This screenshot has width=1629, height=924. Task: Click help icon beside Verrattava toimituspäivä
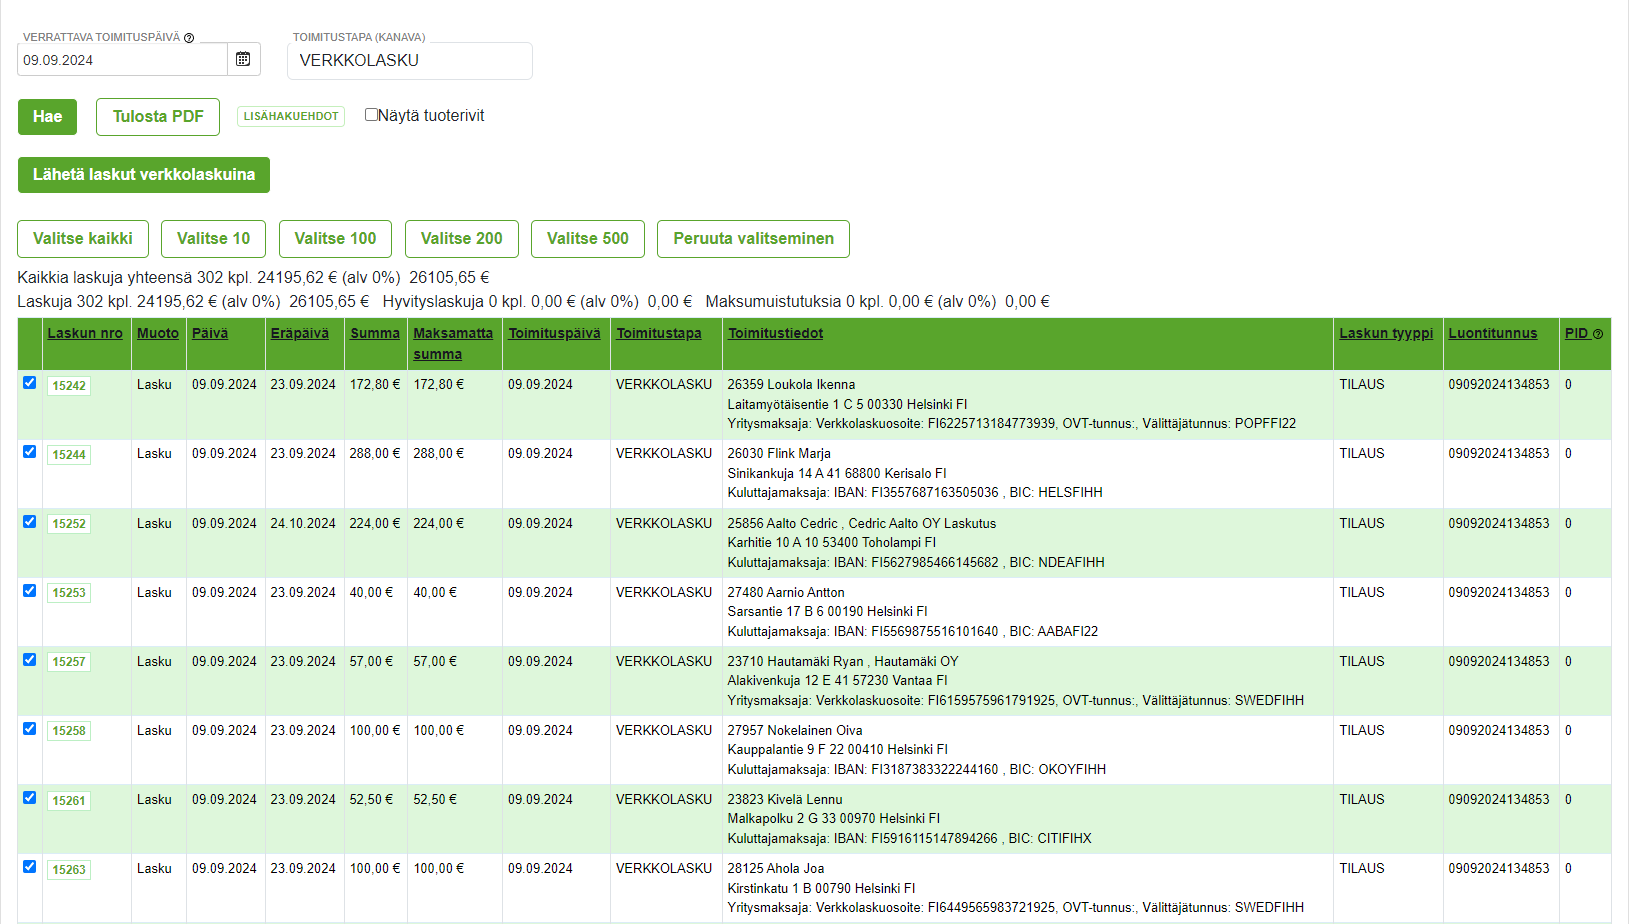189,38
